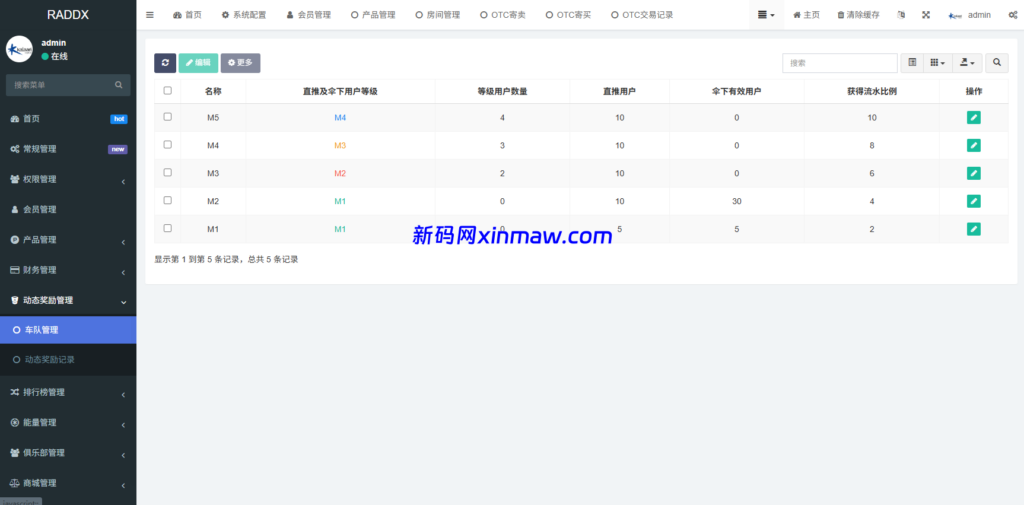Expand 产品管理 in the sidebar
1024x505 pixels.
[x=68, y=240]
